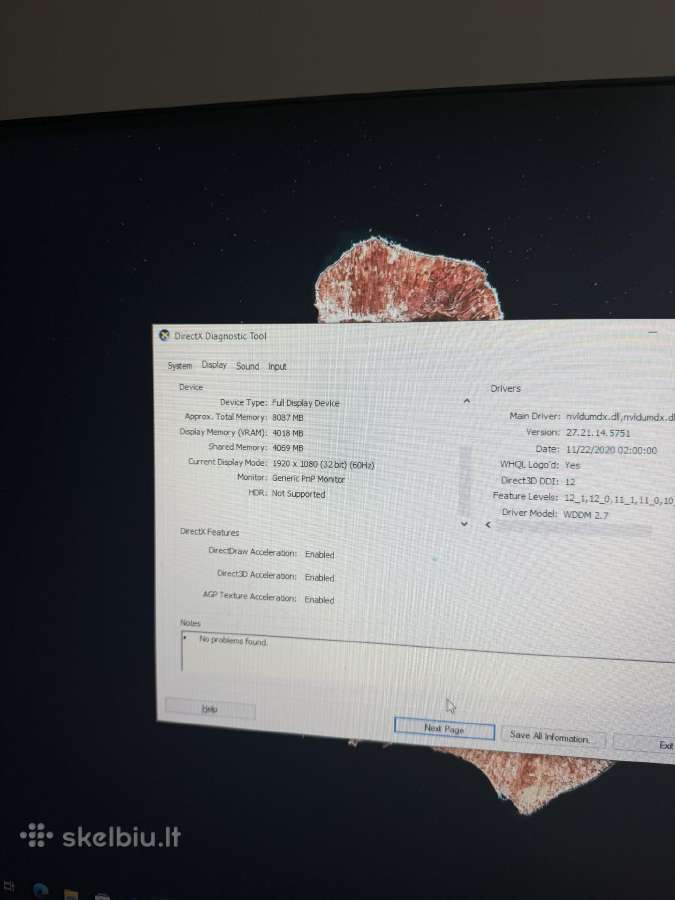Click Direct3D DDI value '12'
The width and height of the screenshot is (675, 900).
click(570, 482)
